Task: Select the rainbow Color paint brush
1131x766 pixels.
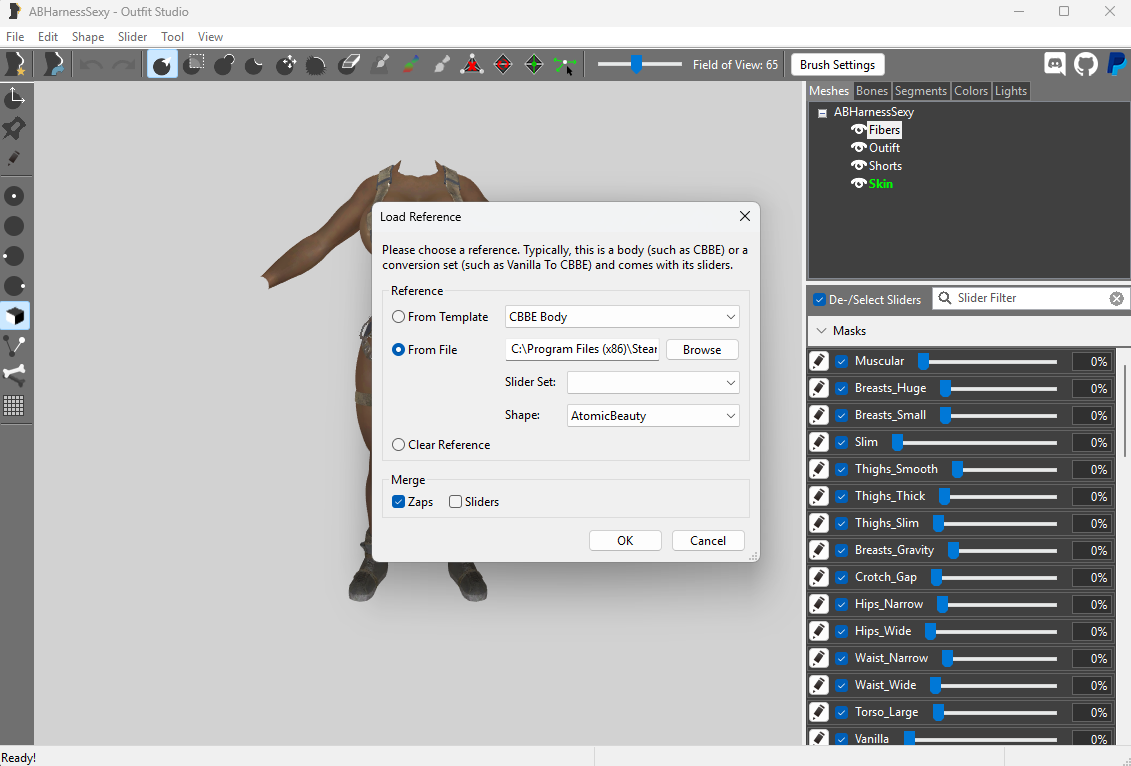Action: [411, 64]
